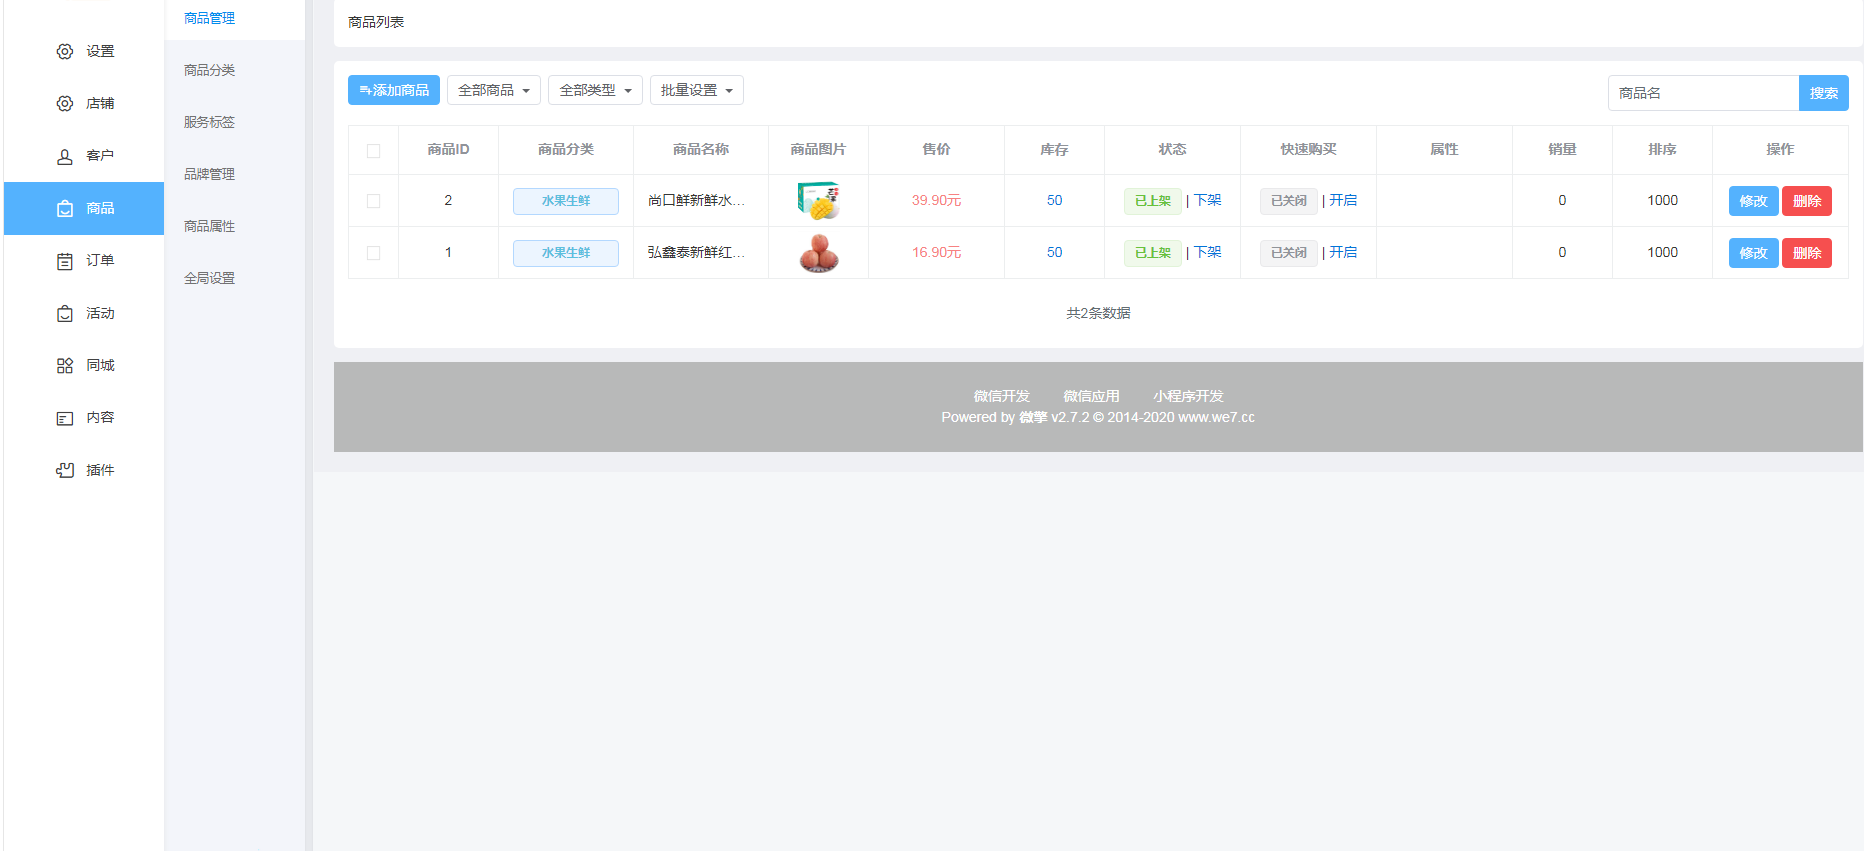Image resolution: width=1864 pixels, height=851 pixels.
Task: Click the 共2条数据 record count text
Action: [1098, 313]
